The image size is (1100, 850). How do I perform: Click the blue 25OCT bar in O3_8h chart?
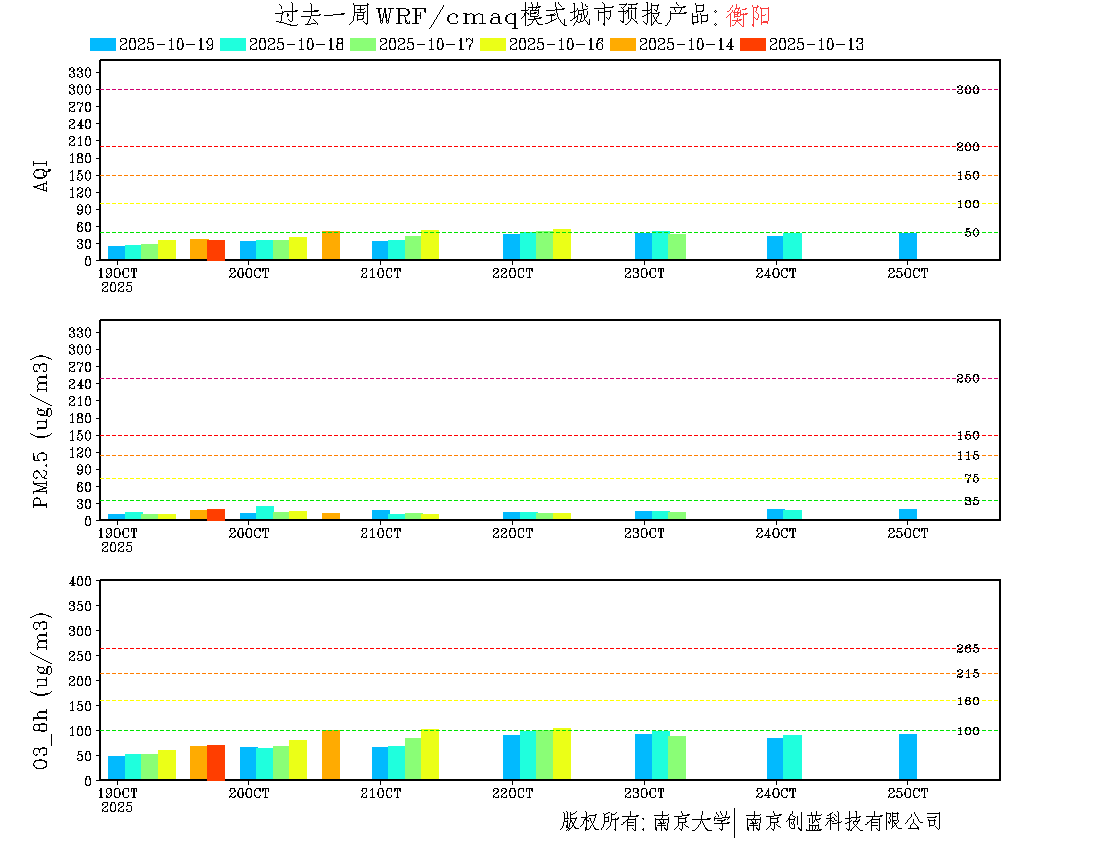click(x=908, y=757)
